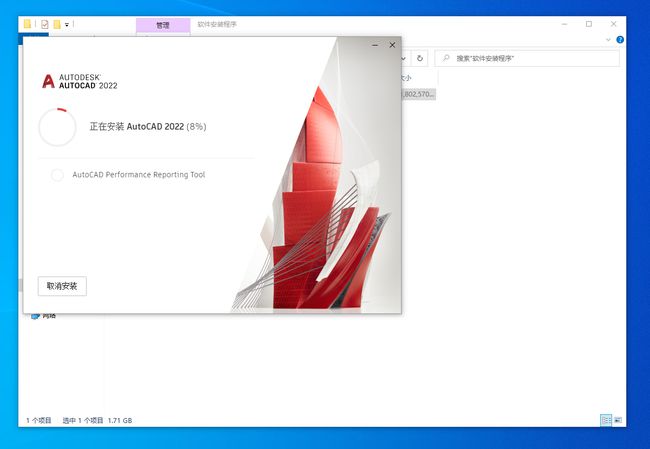Open Explorer Help question-mark icon
The width and height of the screenshot is (650, 449).
620,40
